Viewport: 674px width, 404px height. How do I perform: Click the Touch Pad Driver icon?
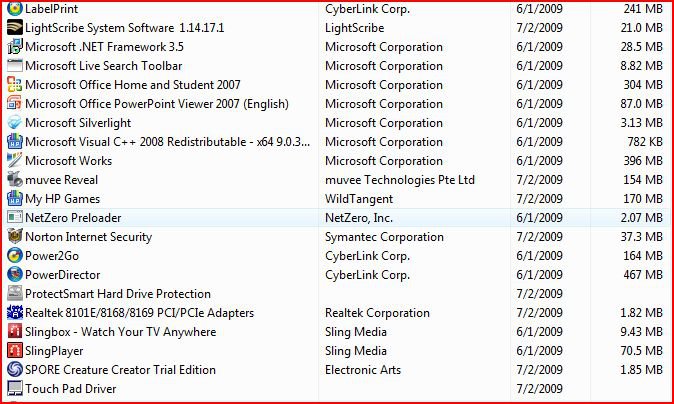click(x=15, y=389)
